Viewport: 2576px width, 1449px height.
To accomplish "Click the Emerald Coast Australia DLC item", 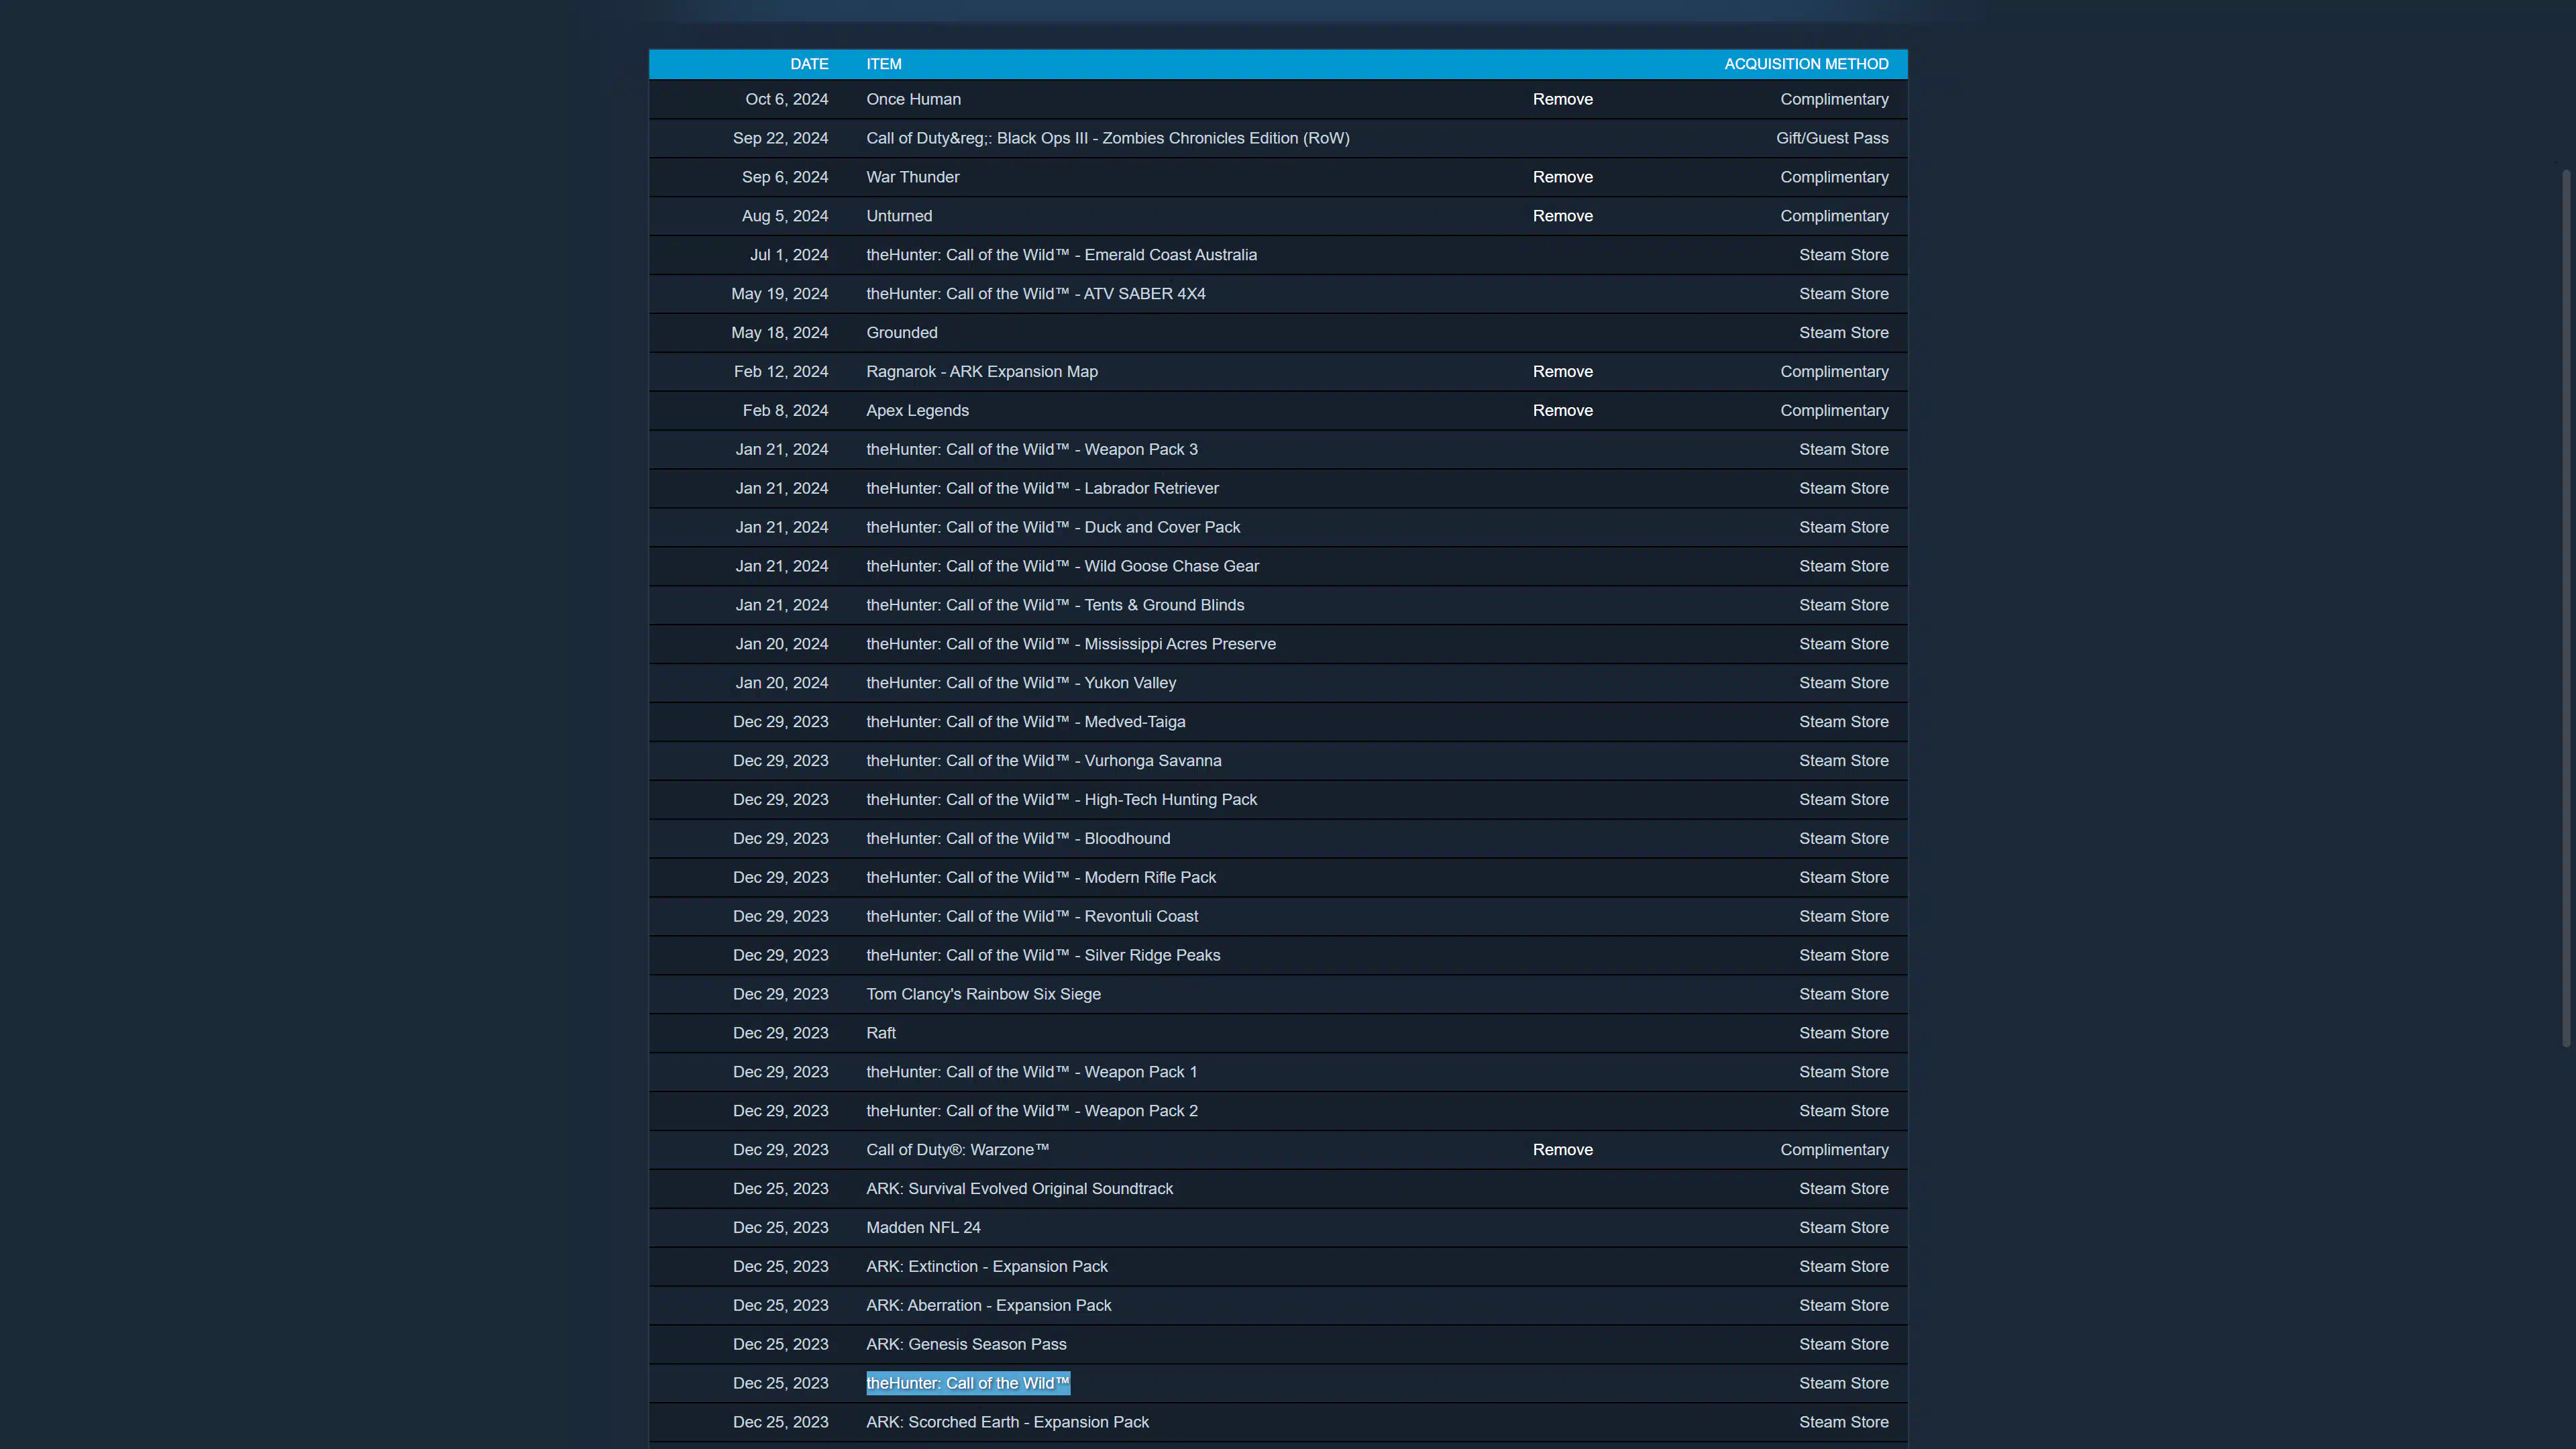I will (x=1061, y=255).
